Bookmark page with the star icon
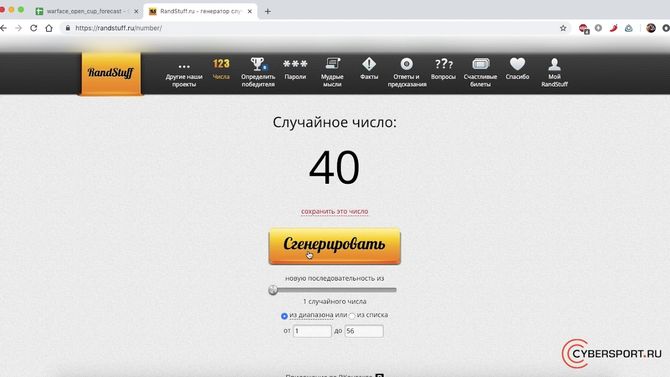Screen dimensions: 670x377 point(563,28)
